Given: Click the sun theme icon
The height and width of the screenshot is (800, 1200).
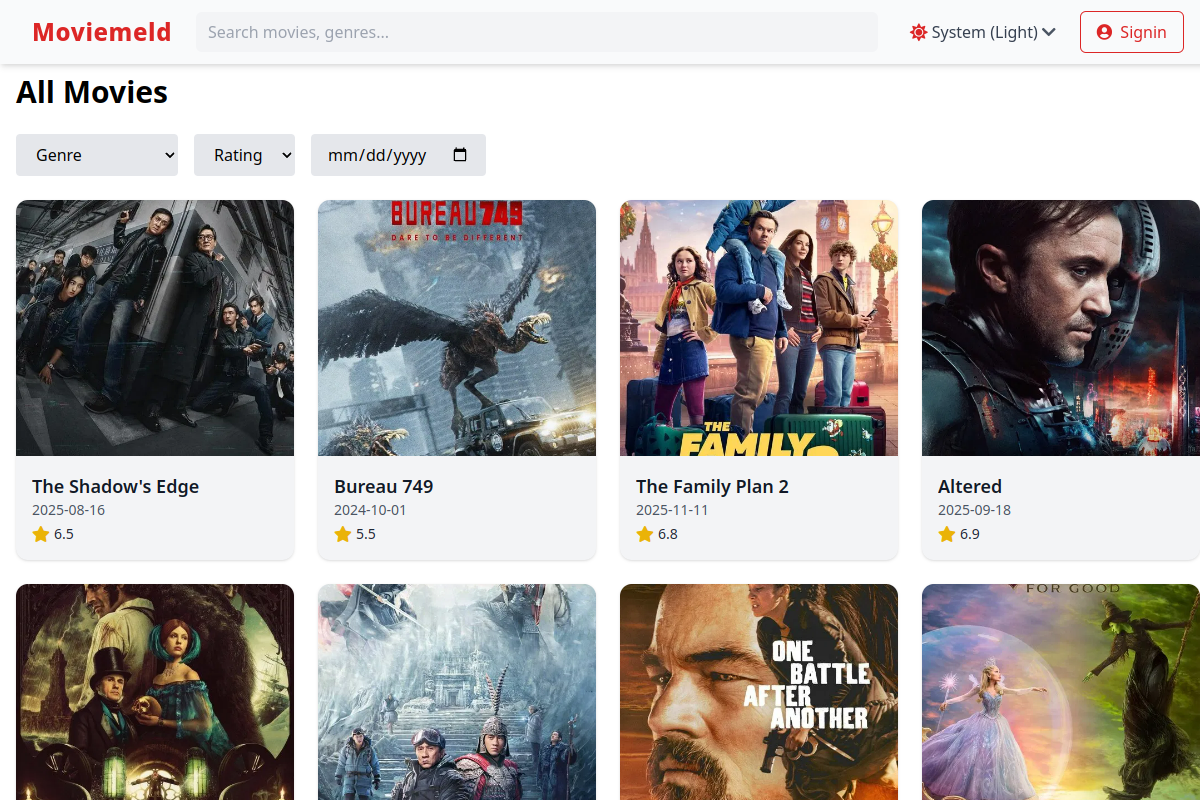Looking at the screenshot, I should tap(918, 32).
